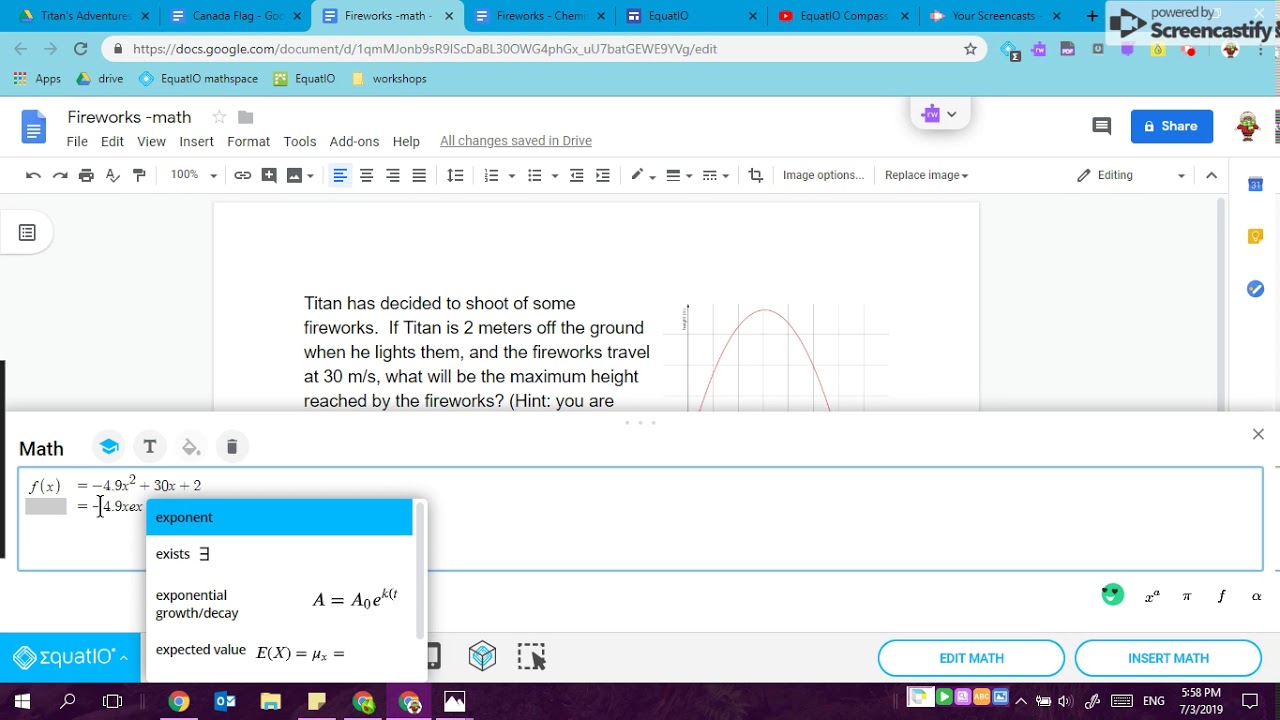Print the Fireworks document
Image resolution: width=1280 pixels, height=720 pixels.
click(x=86, y=175)
